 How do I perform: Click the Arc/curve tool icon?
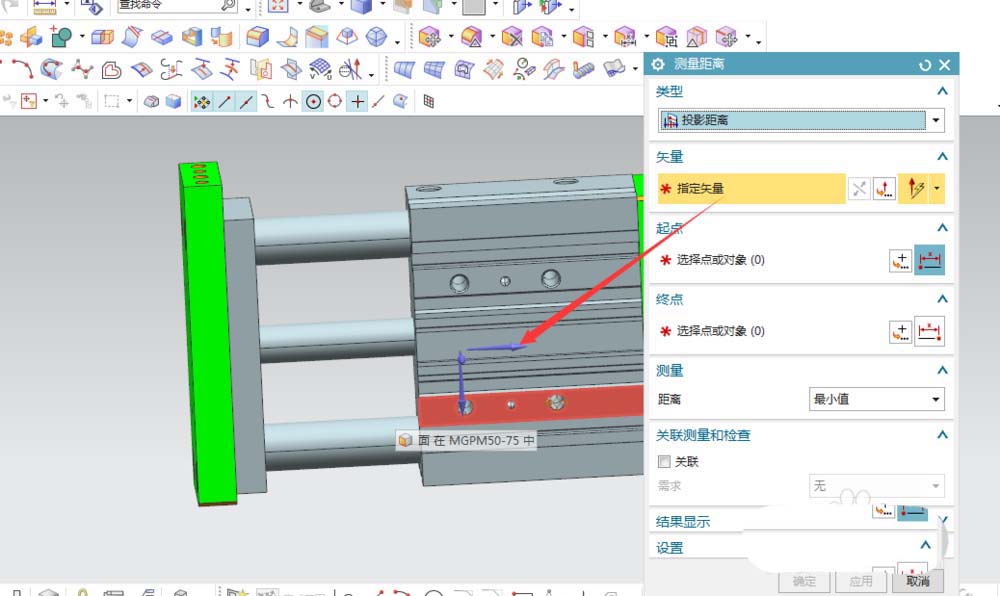tap(22, 69)
